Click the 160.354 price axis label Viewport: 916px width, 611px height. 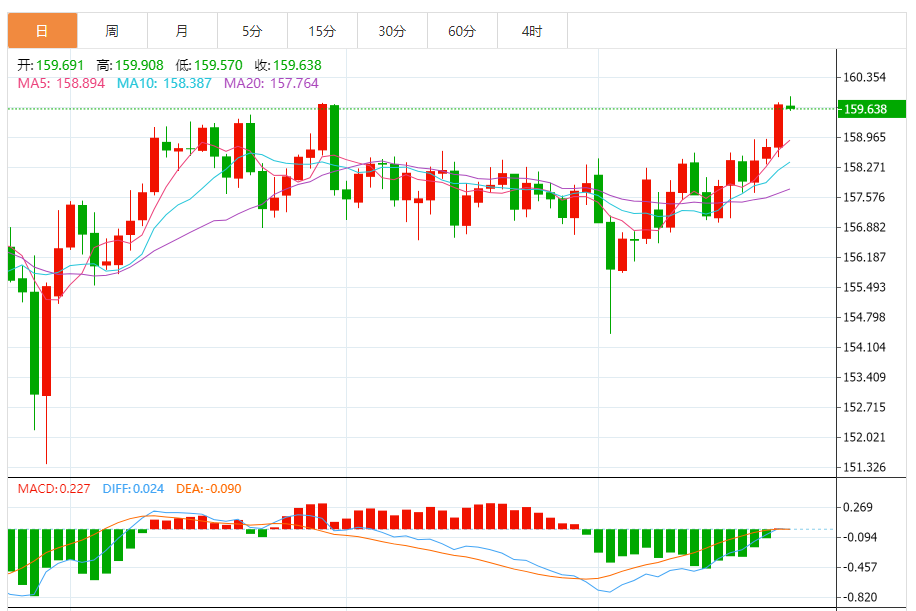point(864,77)
